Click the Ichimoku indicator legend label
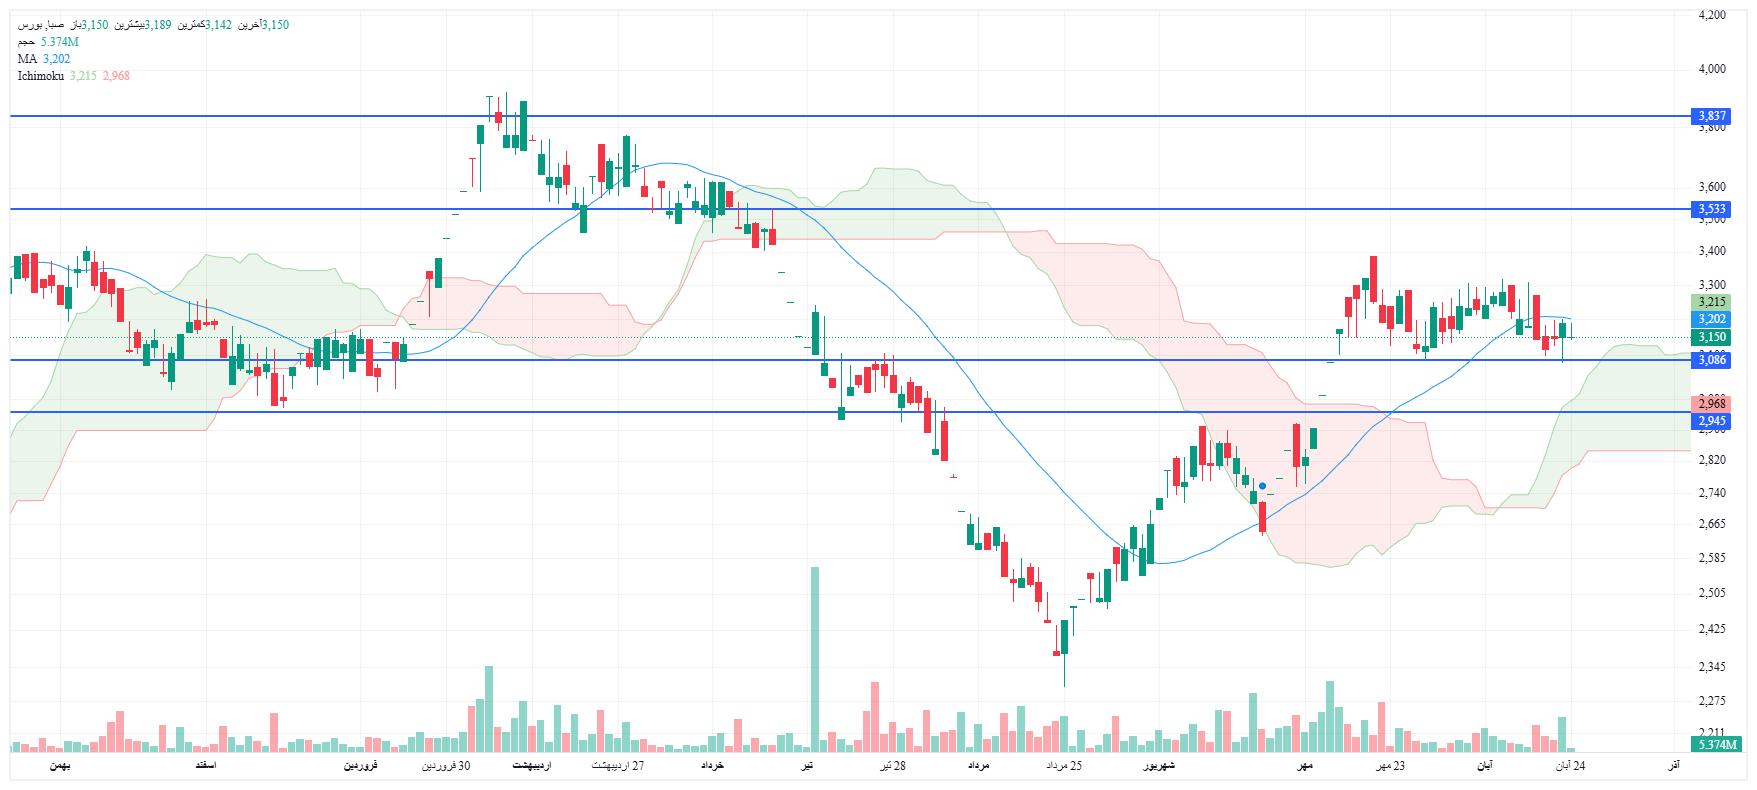Viewport: 1757px width, 790px height. pyautogui.click(x=40, y=76)
